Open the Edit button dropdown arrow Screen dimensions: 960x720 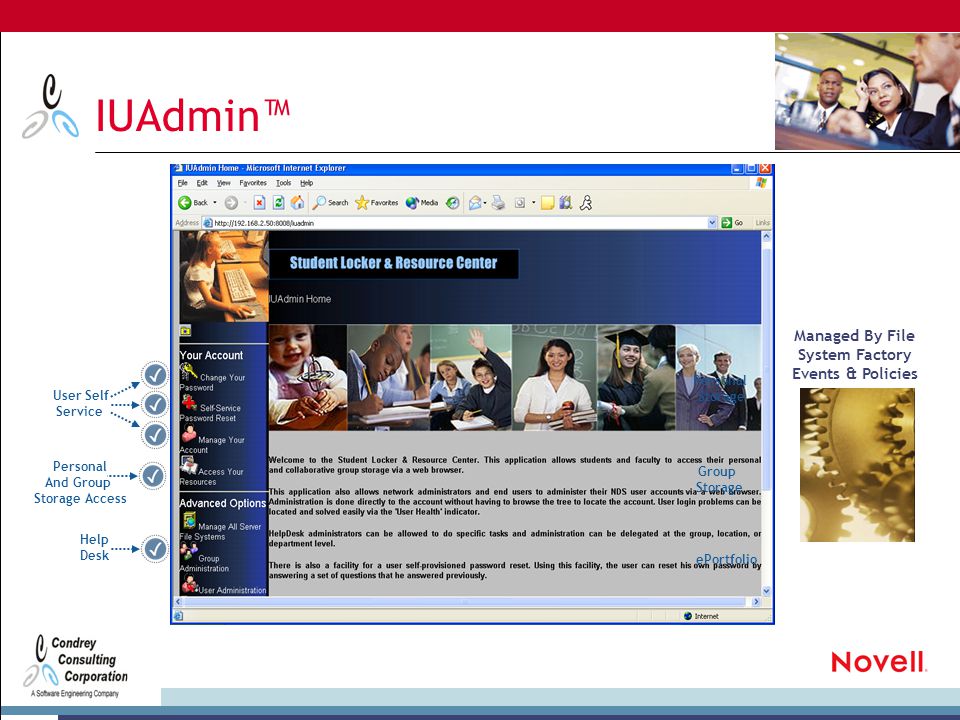point(534,203)
